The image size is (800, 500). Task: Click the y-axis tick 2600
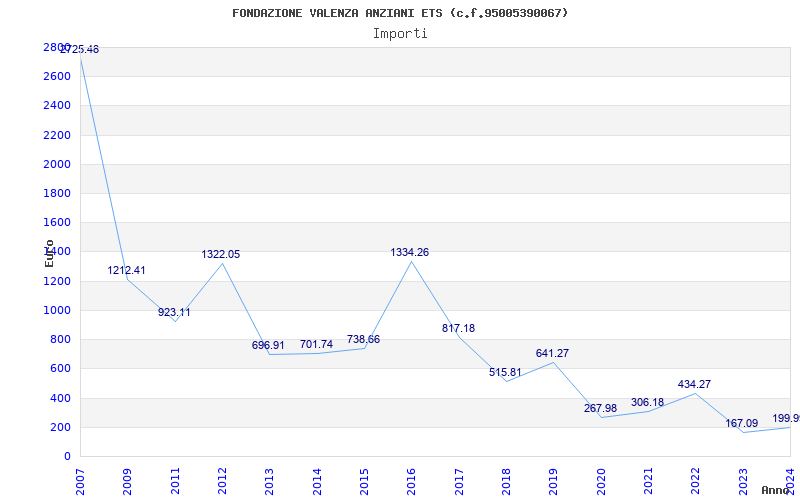(x=57, y=77)
